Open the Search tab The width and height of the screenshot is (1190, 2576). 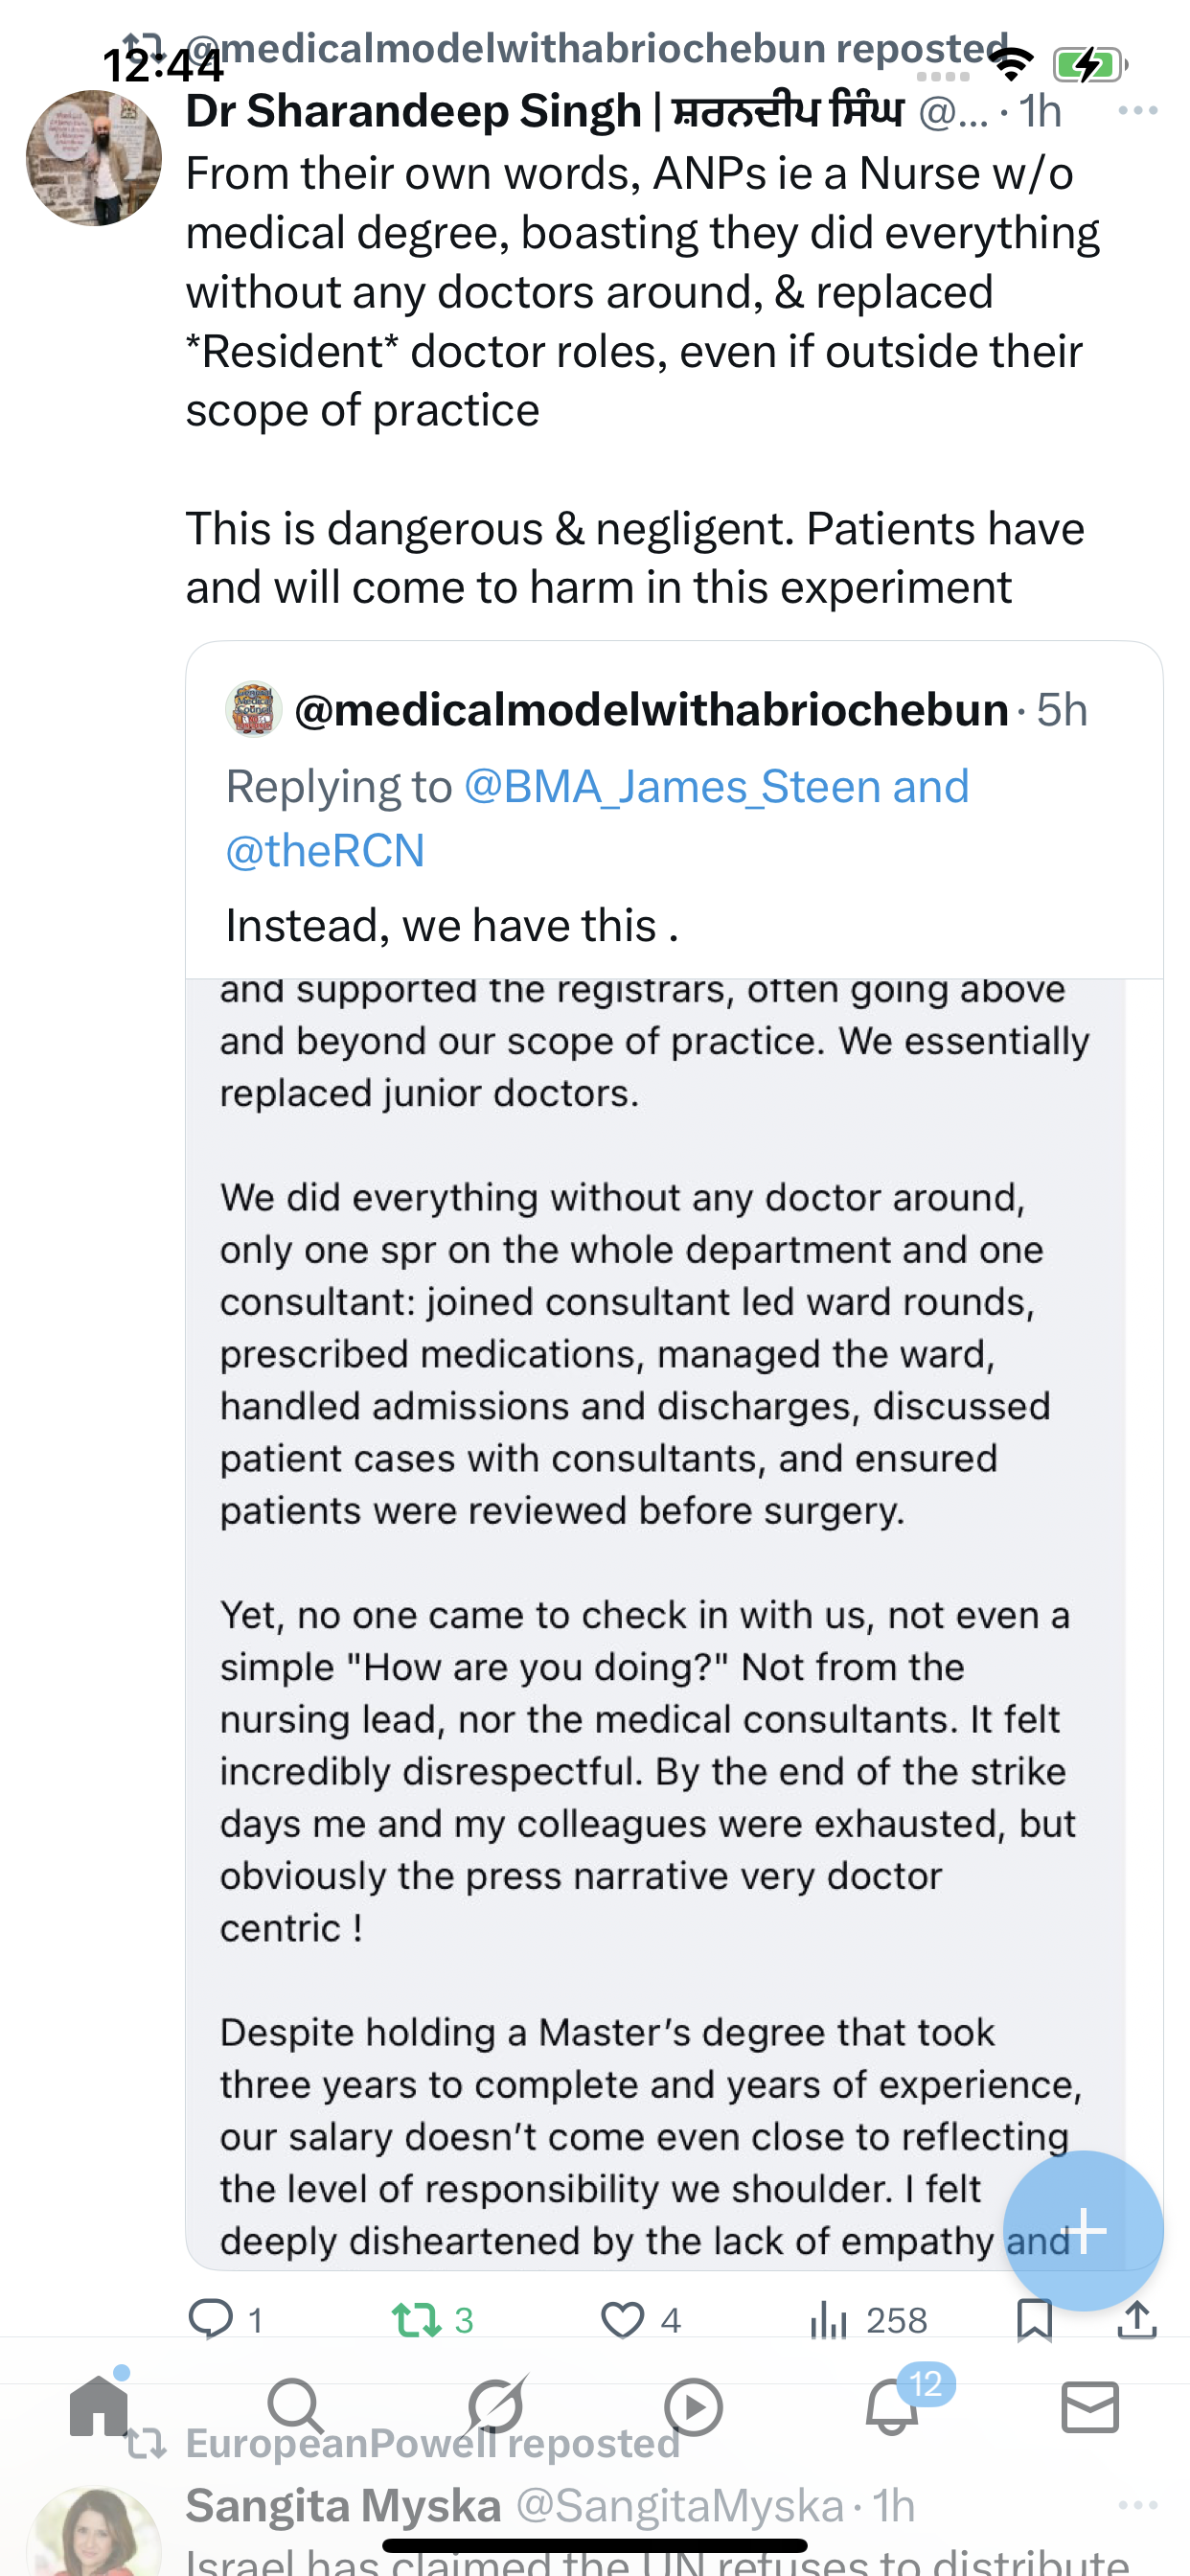(x=296, y=2408)
